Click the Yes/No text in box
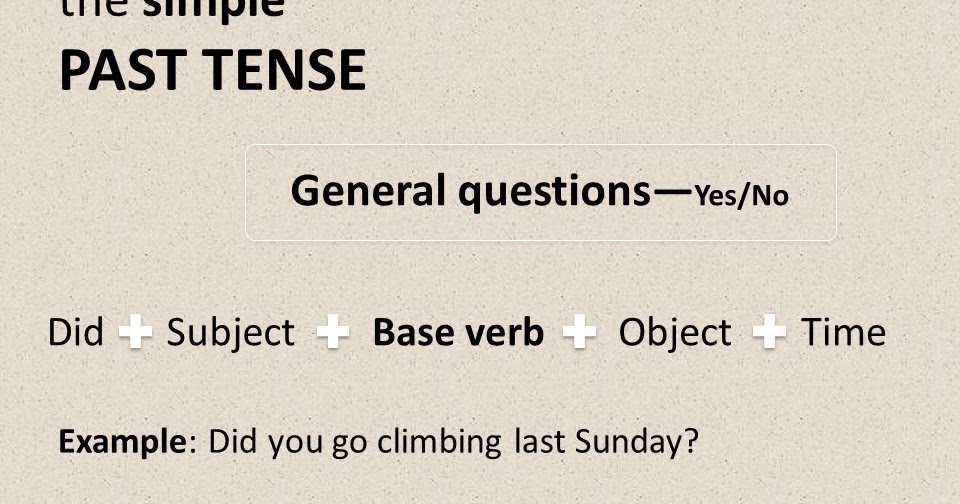This screenshot has width=960, height=504. 741,196
